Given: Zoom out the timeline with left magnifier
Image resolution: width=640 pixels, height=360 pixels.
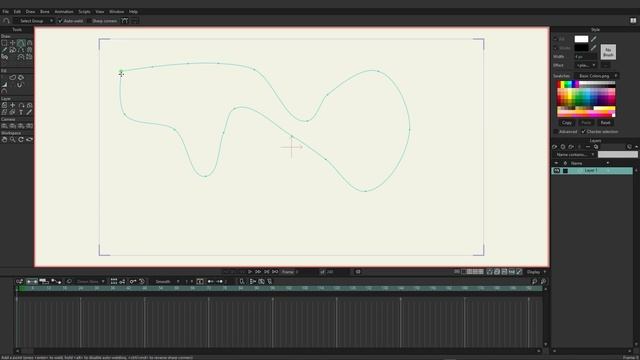Looking at the screenshot, I should 534,282.
